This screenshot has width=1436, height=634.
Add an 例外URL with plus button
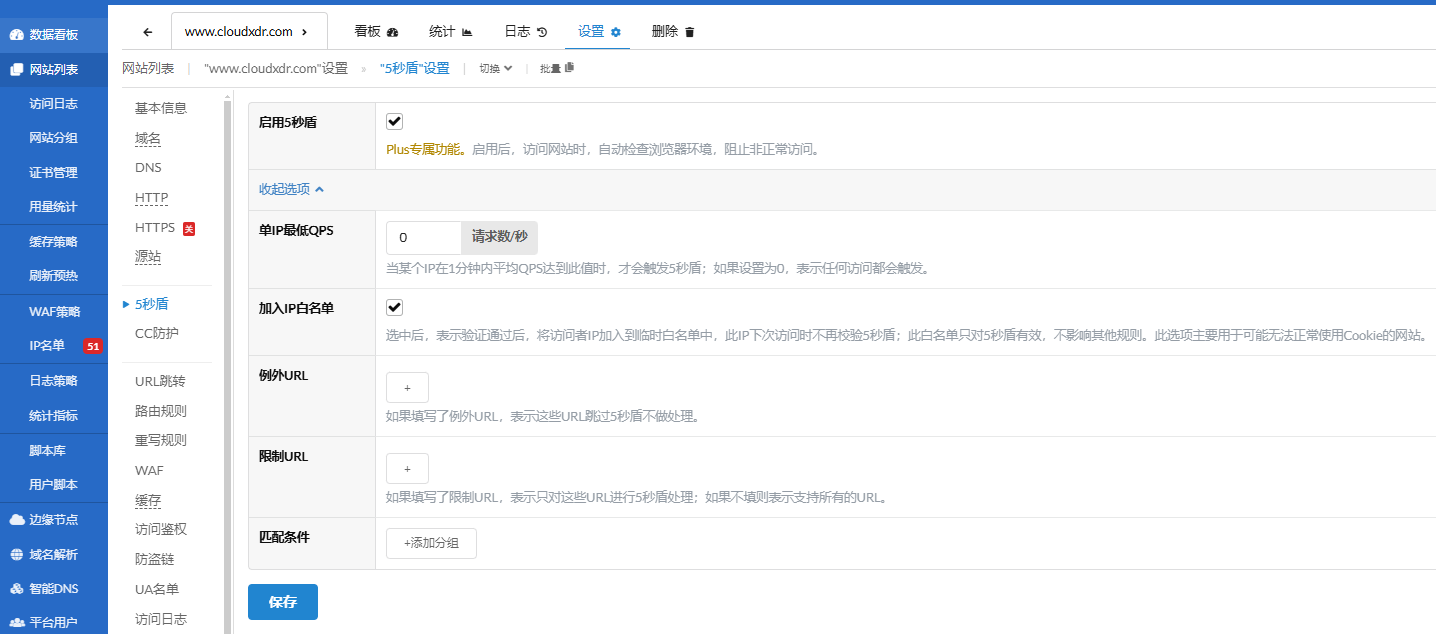tap(407, 388)
